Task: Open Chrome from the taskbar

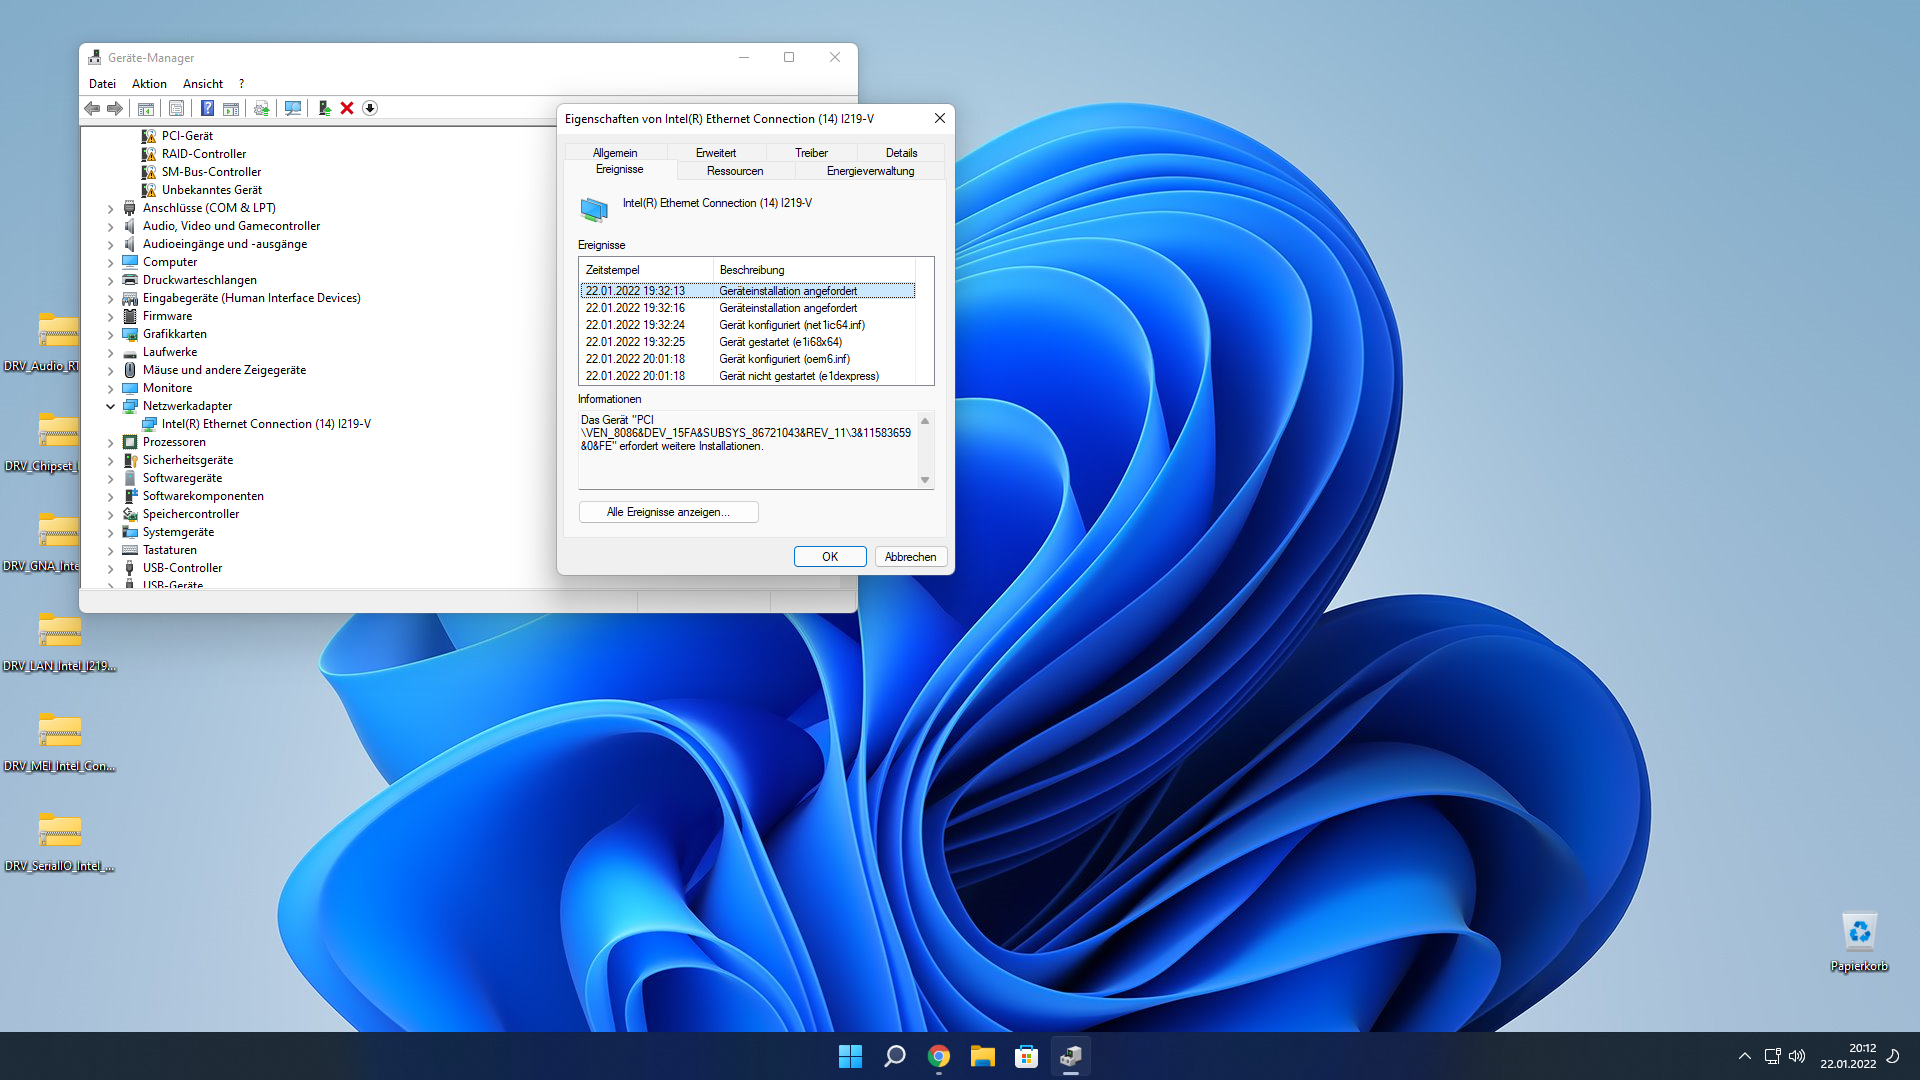Action: [938, 1056]
